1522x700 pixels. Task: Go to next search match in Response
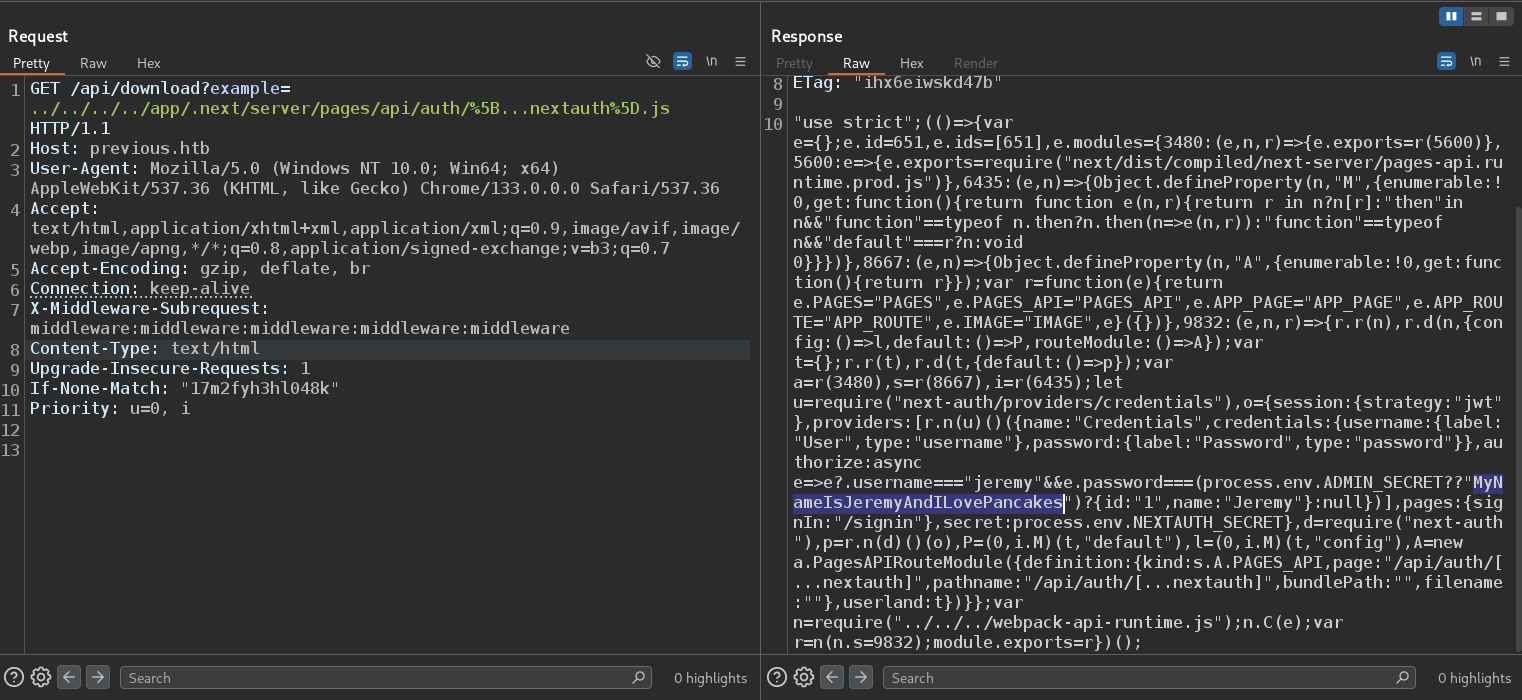point(860,677)
